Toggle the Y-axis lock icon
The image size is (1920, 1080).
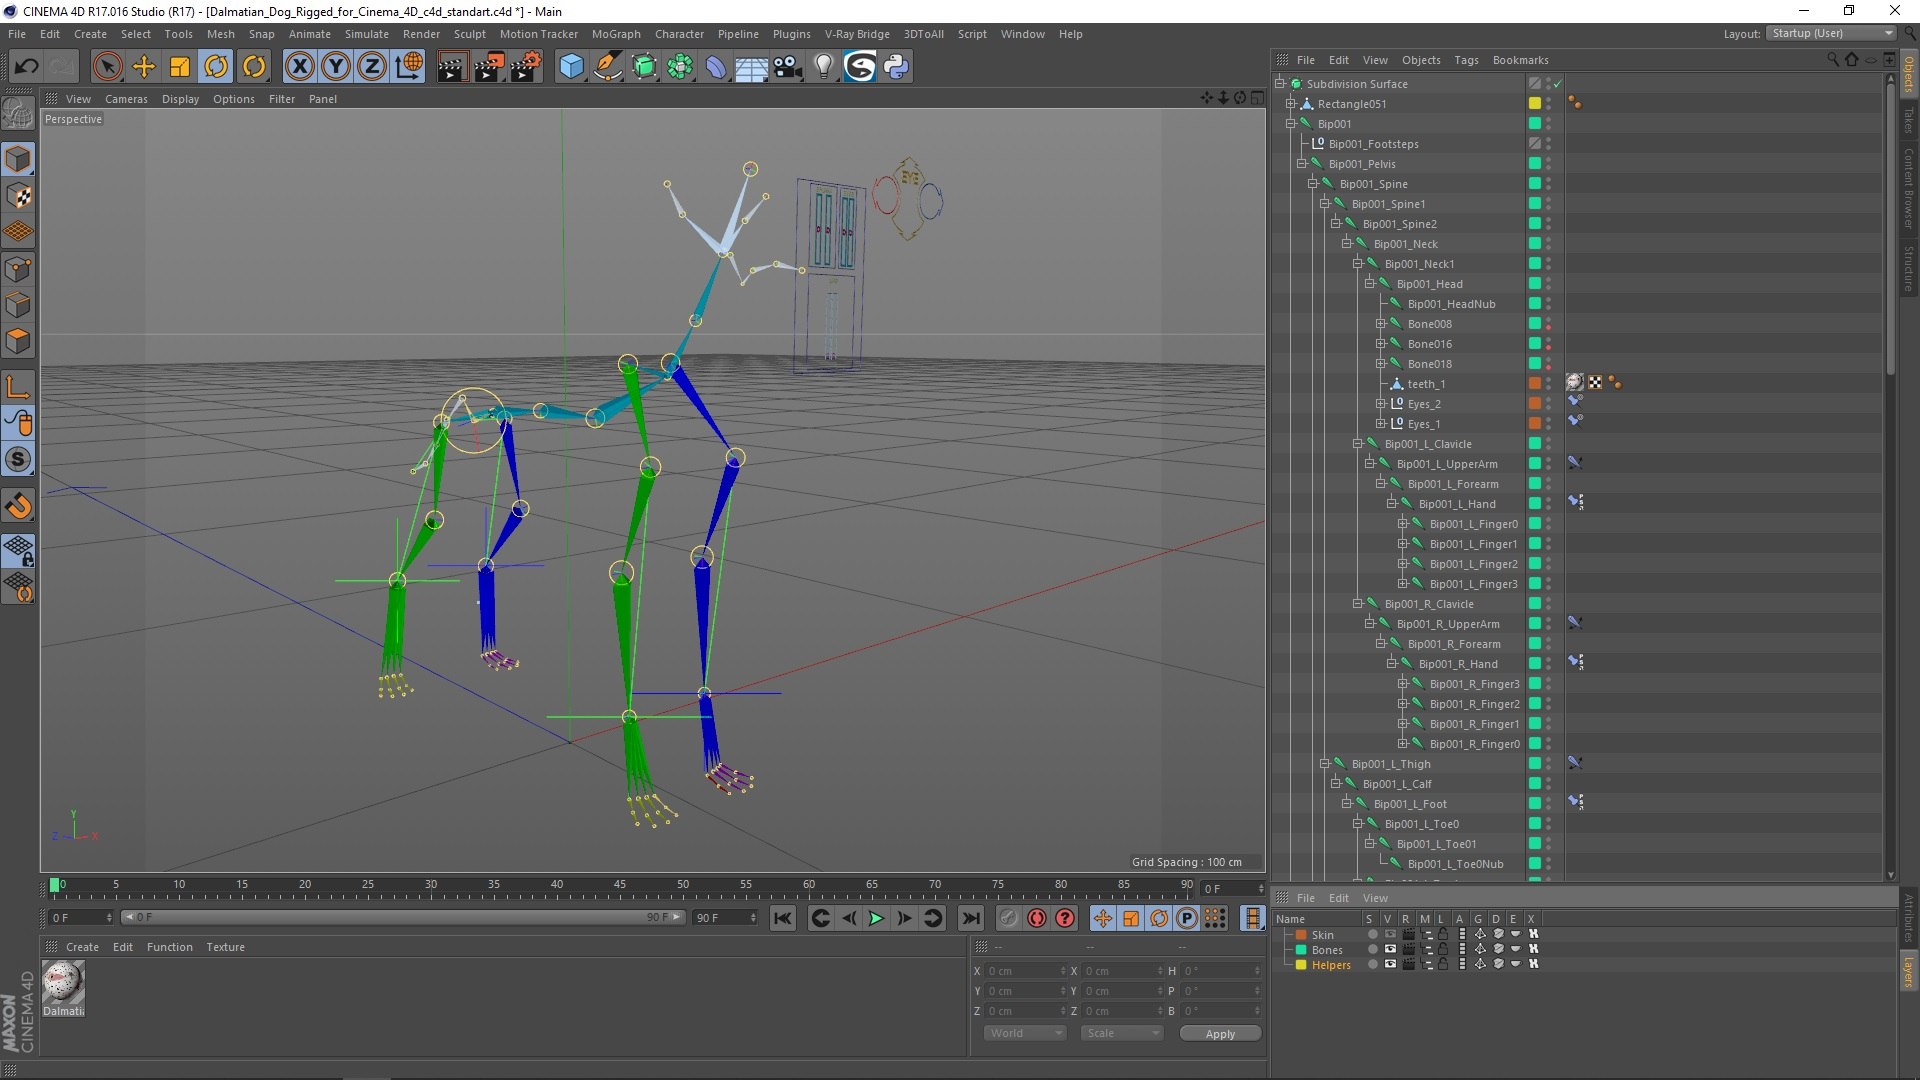click(x=335, y=67)
